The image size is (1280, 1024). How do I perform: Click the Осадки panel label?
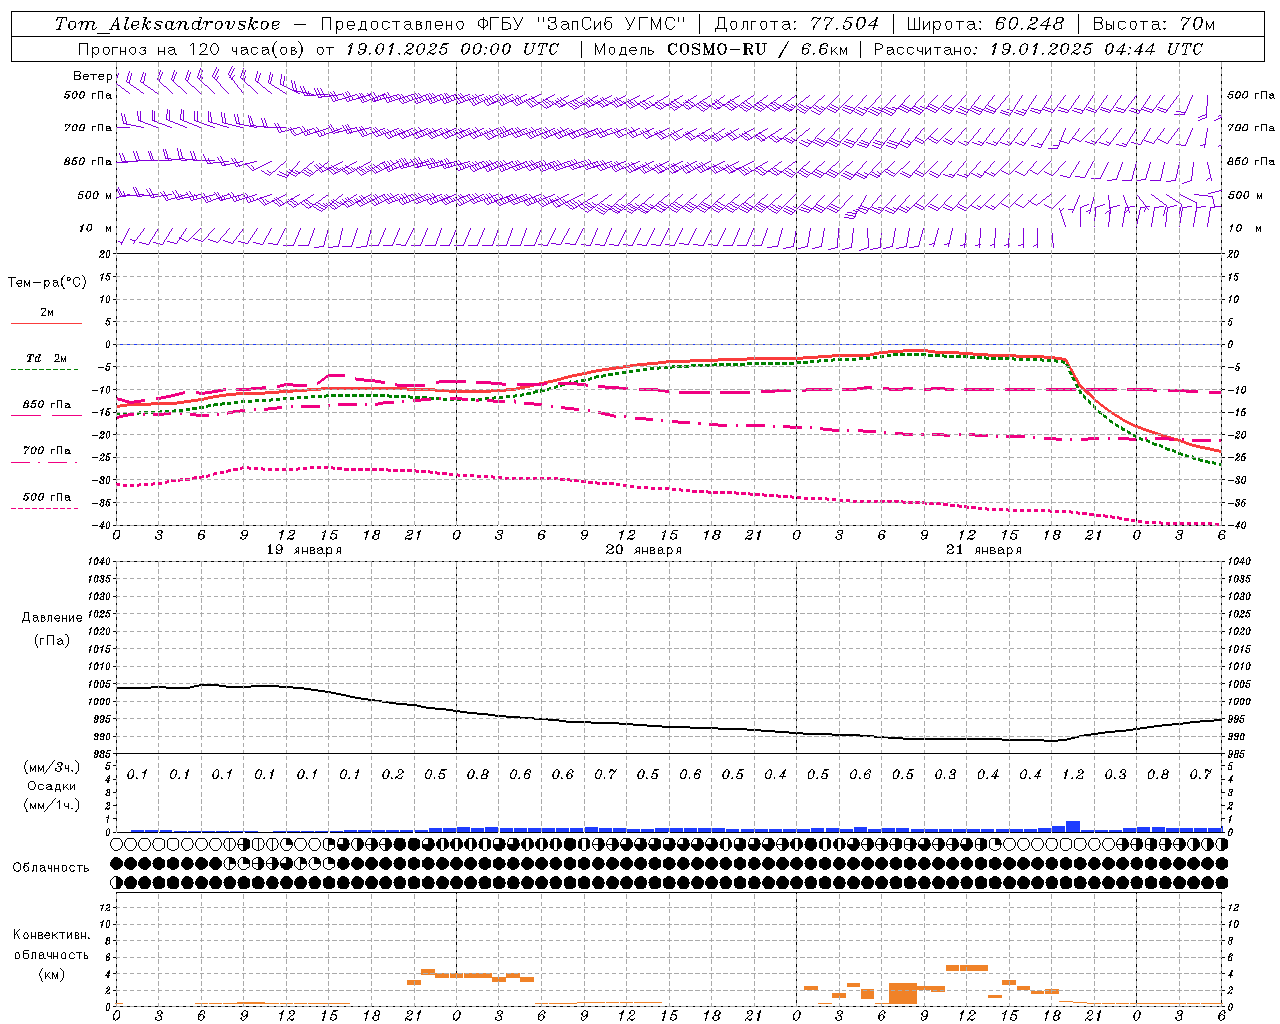(50, 786)
